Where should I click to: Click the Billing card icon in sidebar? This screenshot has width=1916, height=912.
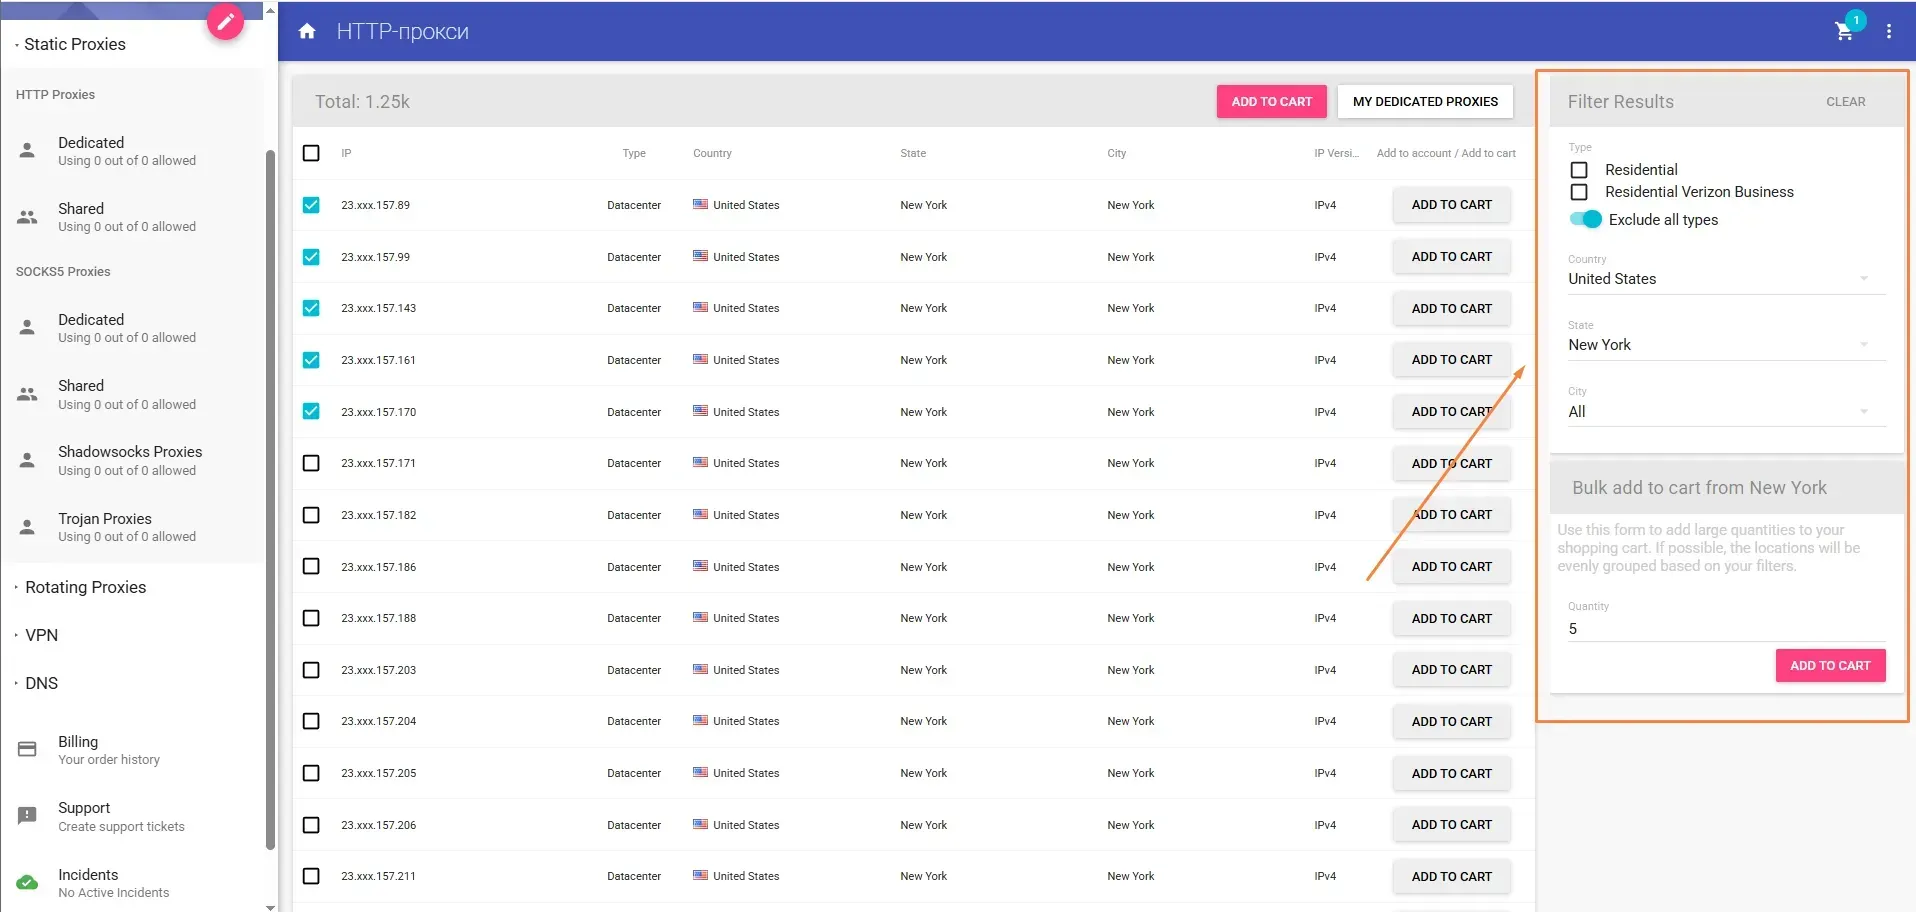coord(26,748)
